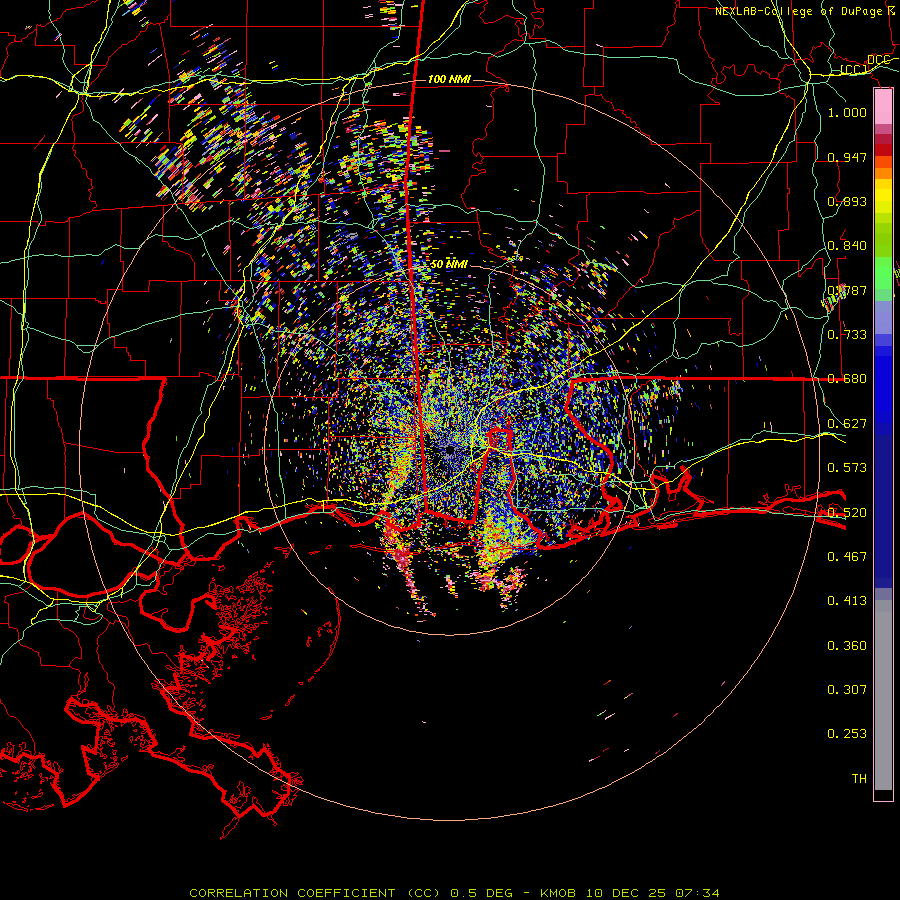Click the 50 NMI range ring label
Viewport: 900px width, 900px height.
pyautogui.click(x=449, y=265)
